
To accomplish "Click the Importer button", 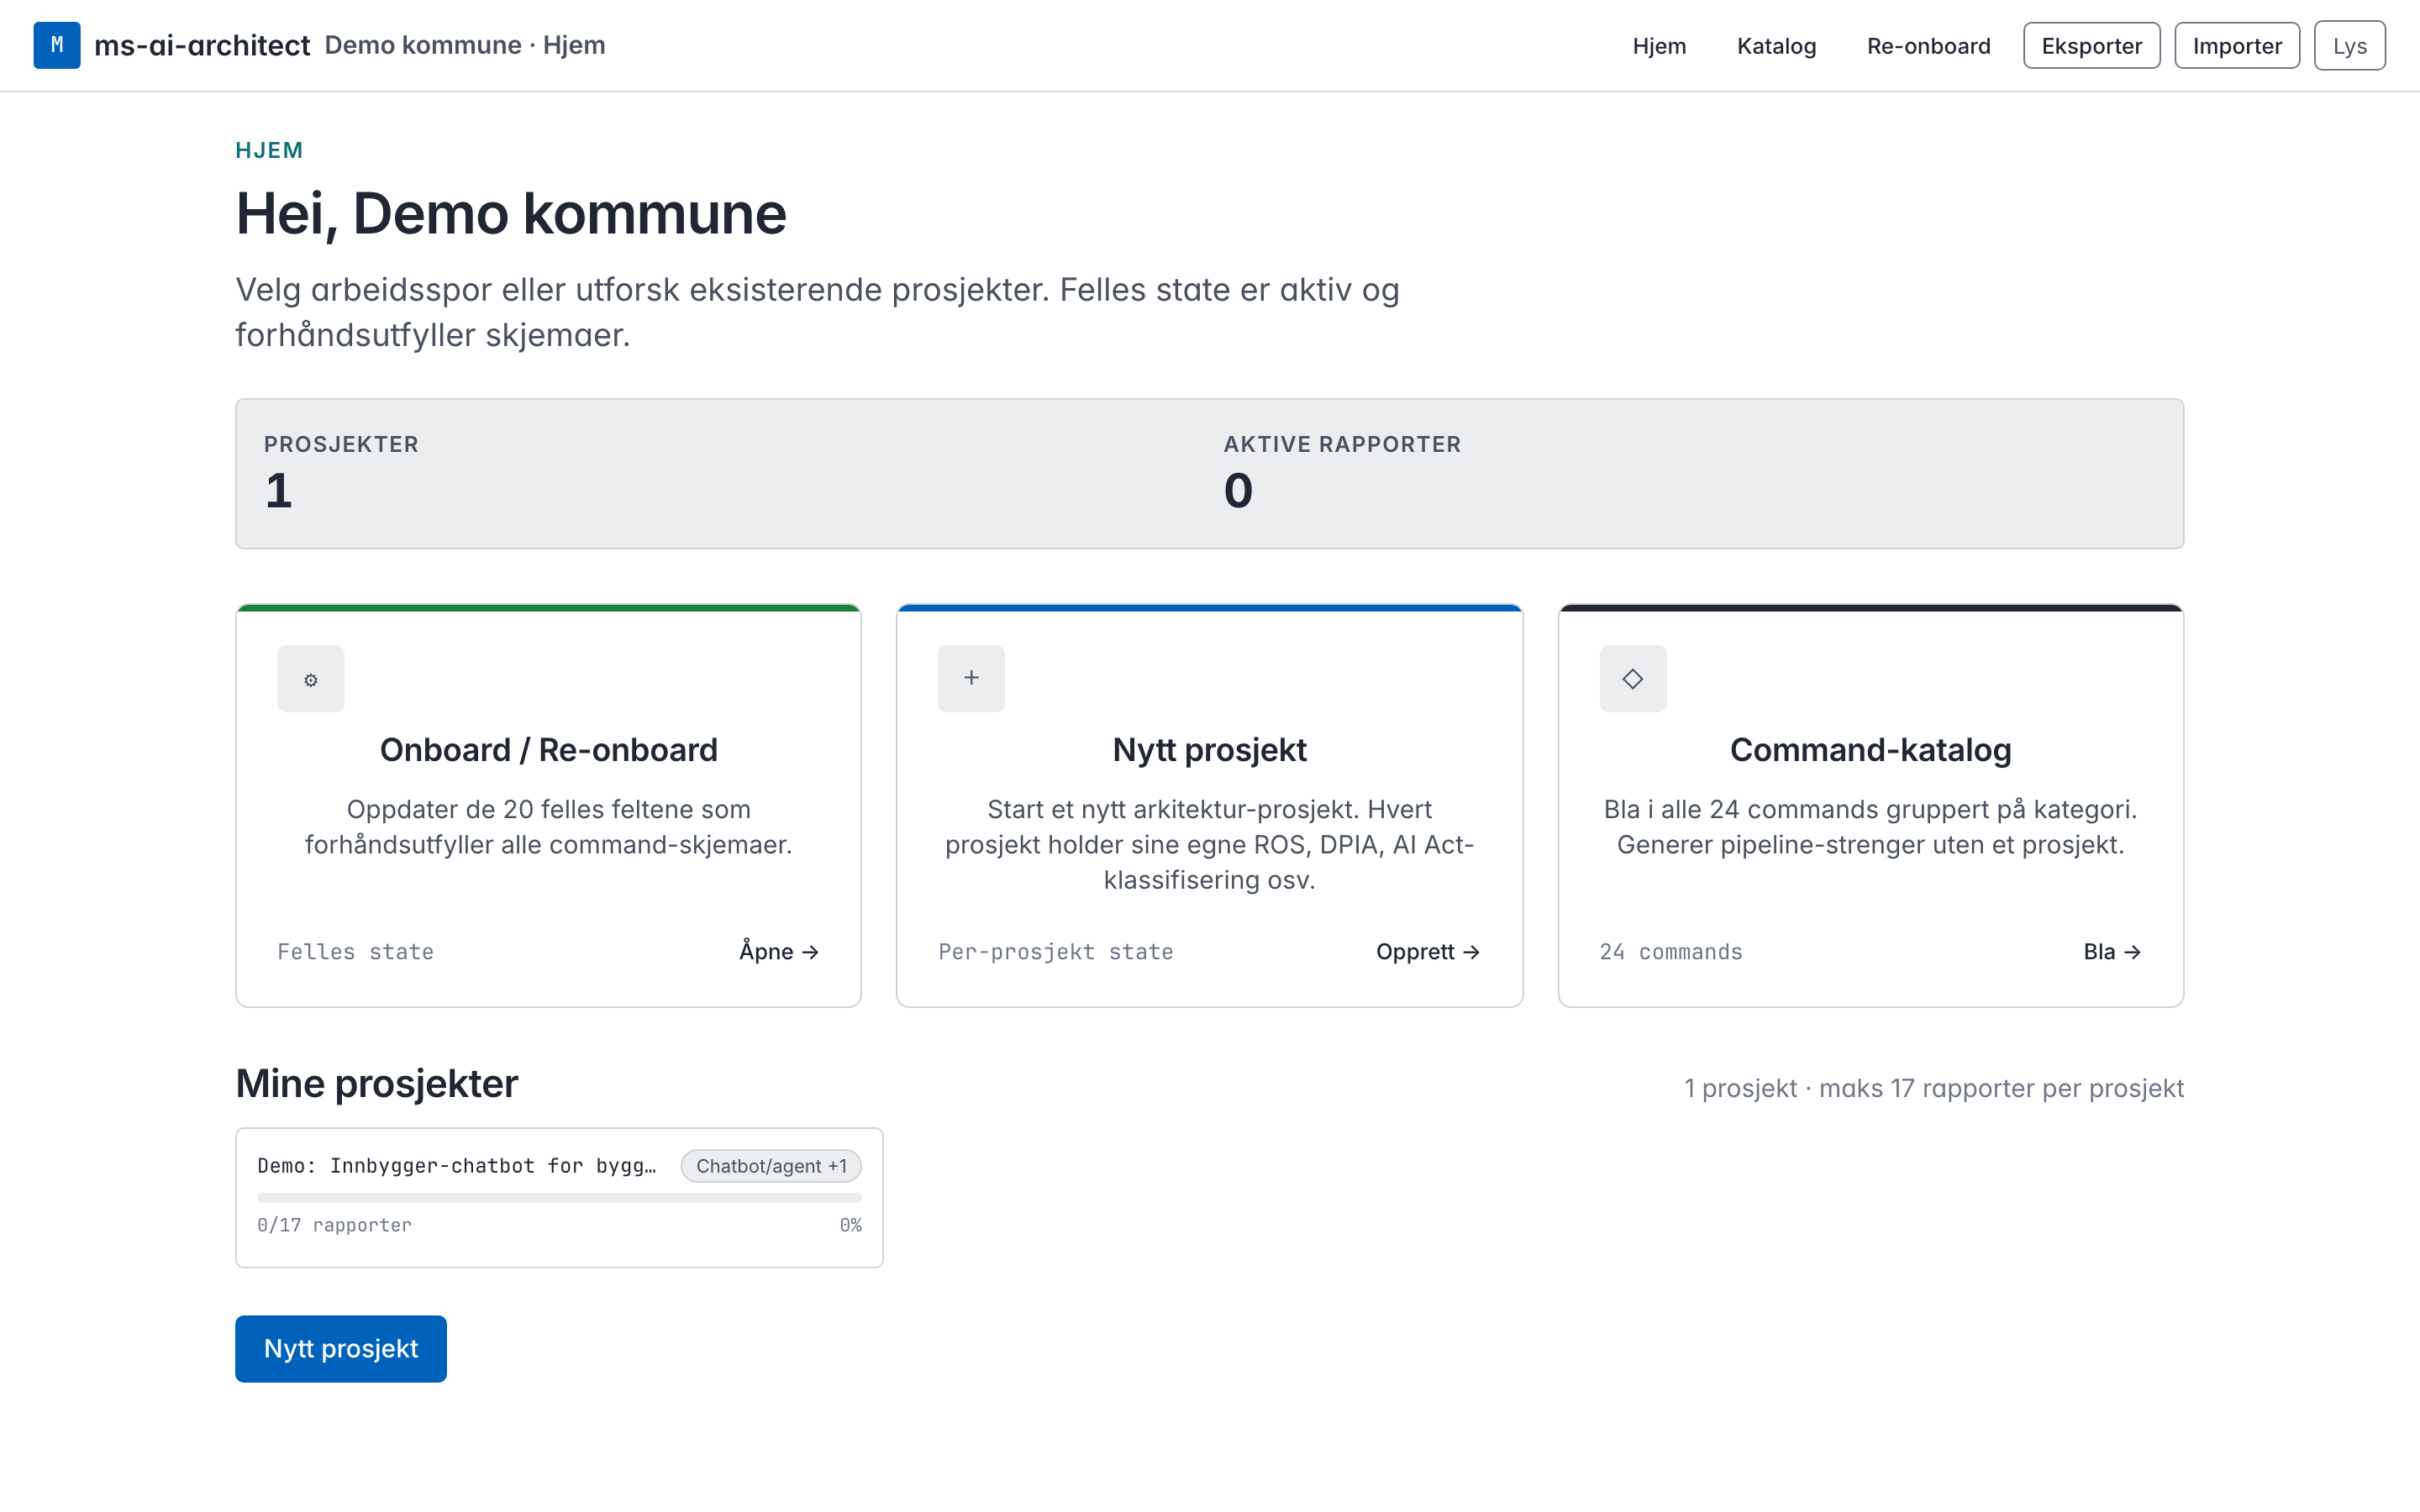I will (x=2236, y=46).
